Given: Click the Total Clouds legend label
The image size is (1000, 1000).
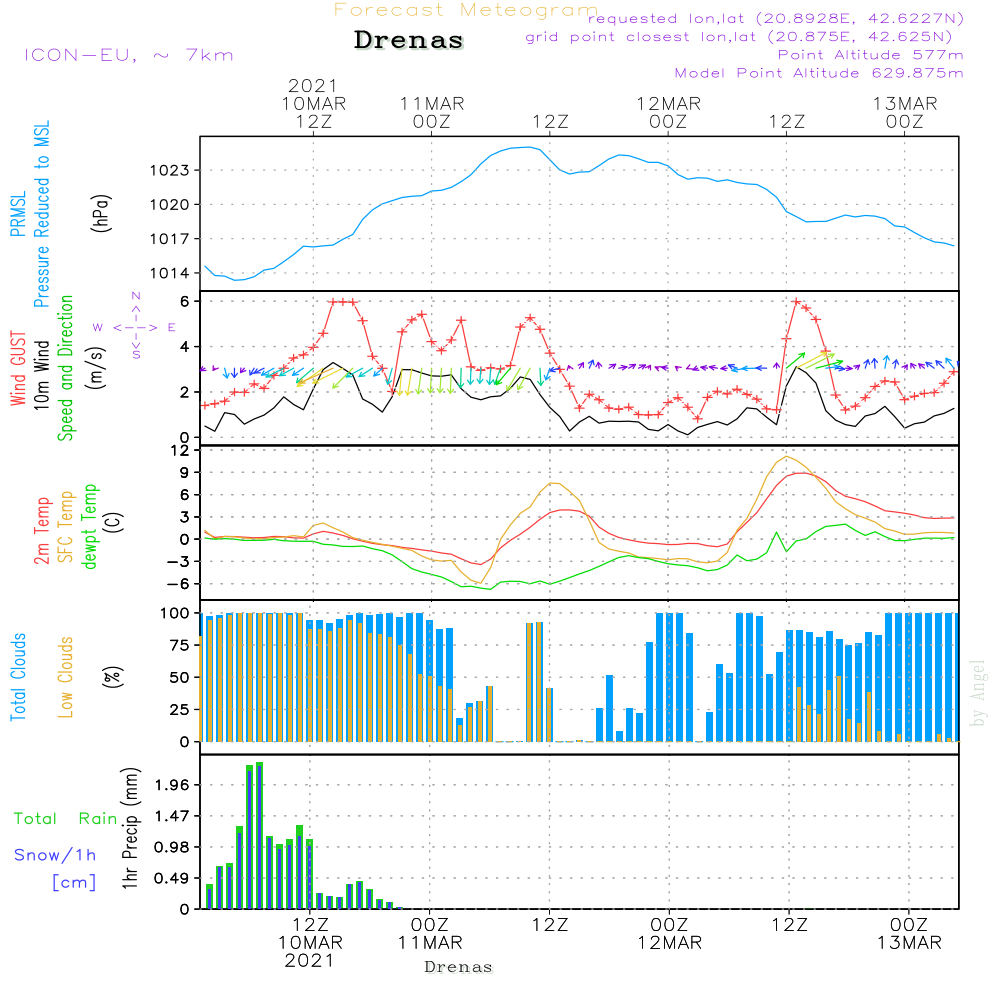Looking at the screenshot, I should pyautogui.click(x=17, y=676).
